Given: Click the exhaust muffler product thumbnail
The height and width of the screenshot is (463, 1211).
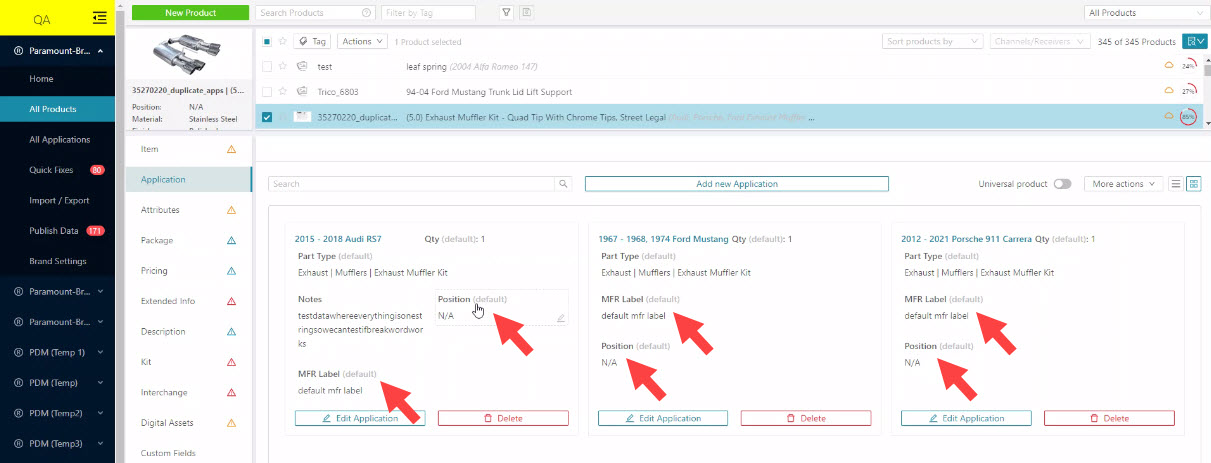Looking at the screenshot, I should pyautogui.click(x=189, y=54).
